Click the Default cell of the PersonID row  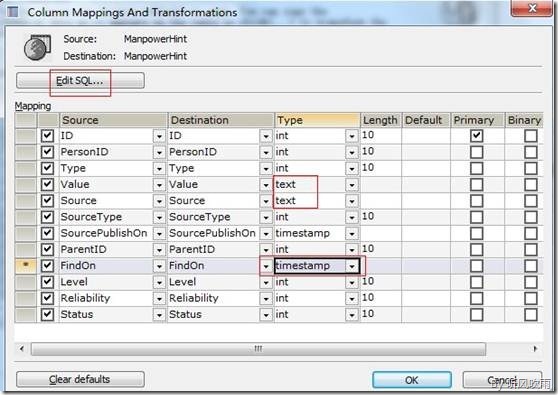(426, 152)
